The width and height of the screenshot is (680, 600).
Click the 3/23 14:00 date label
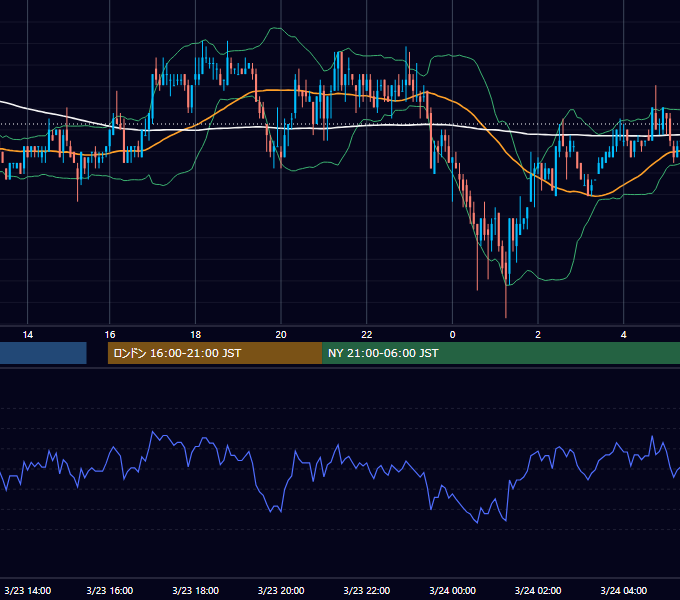click(x=28, y=590)
